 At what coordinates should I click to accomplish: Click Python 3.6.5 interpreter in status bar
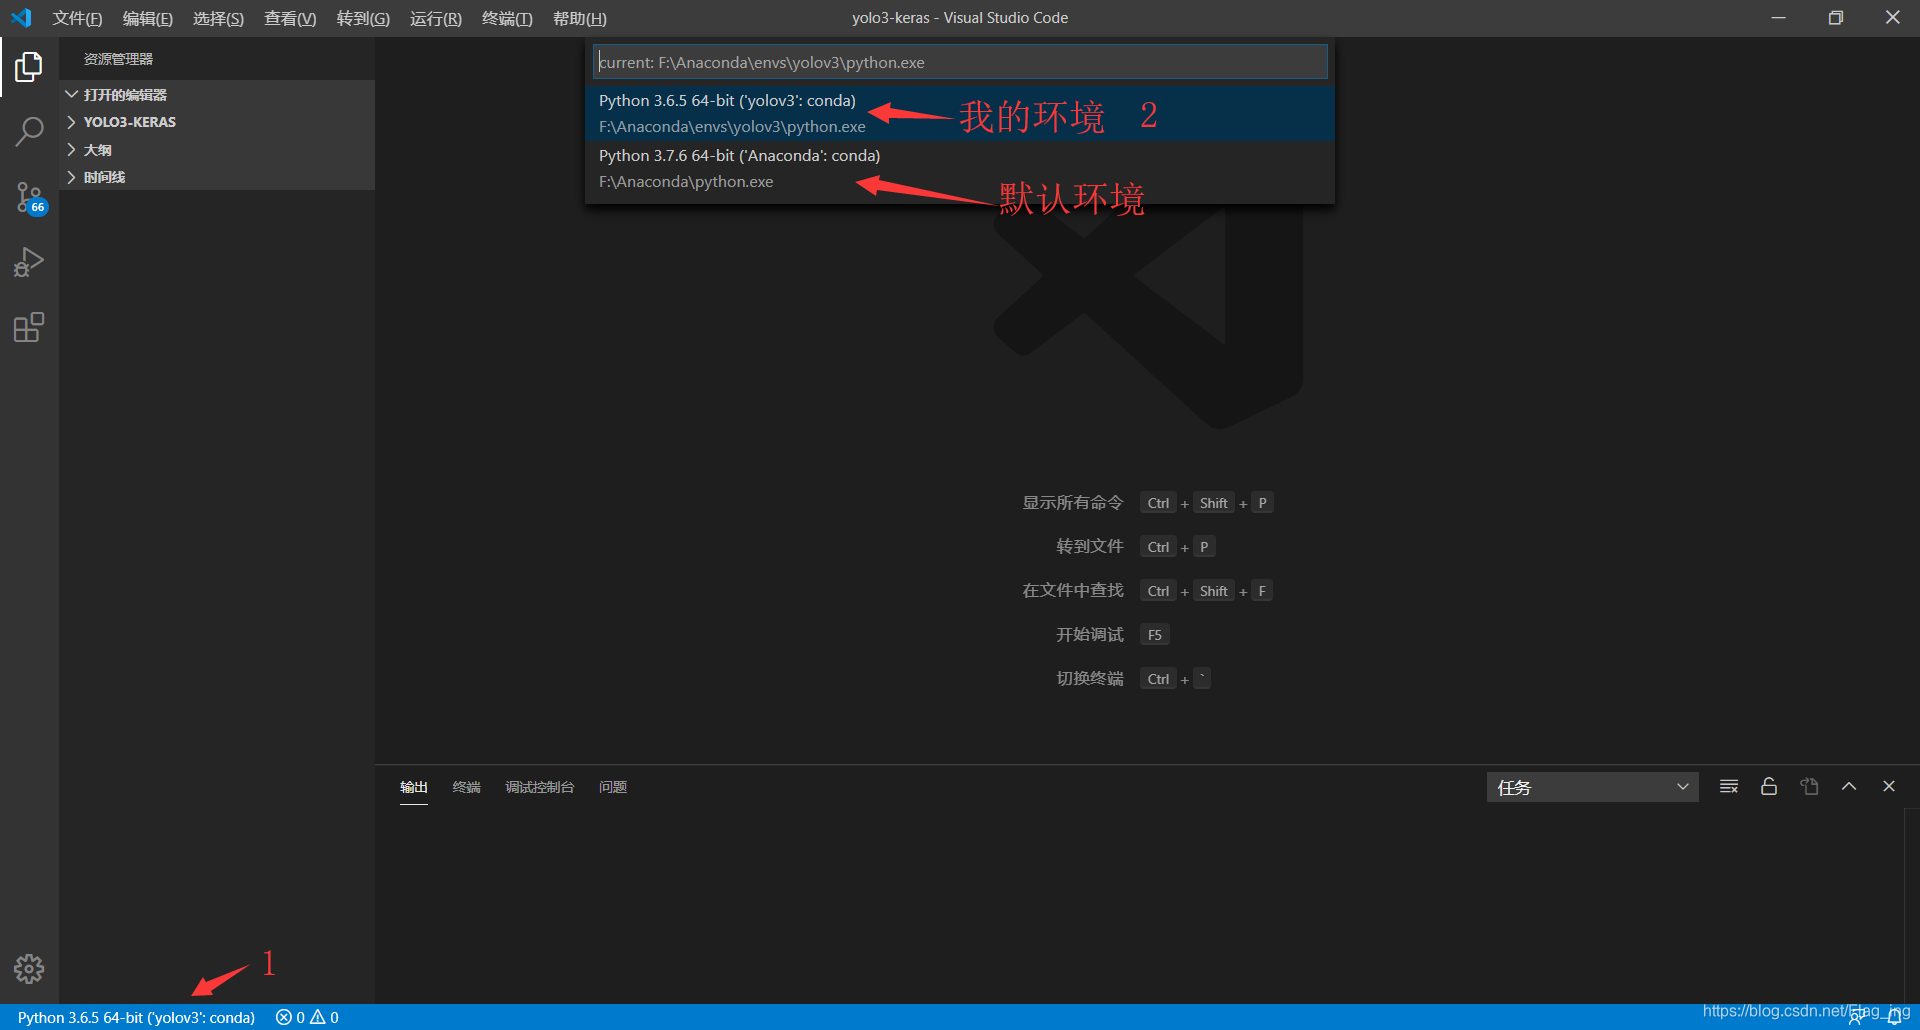136,1017
